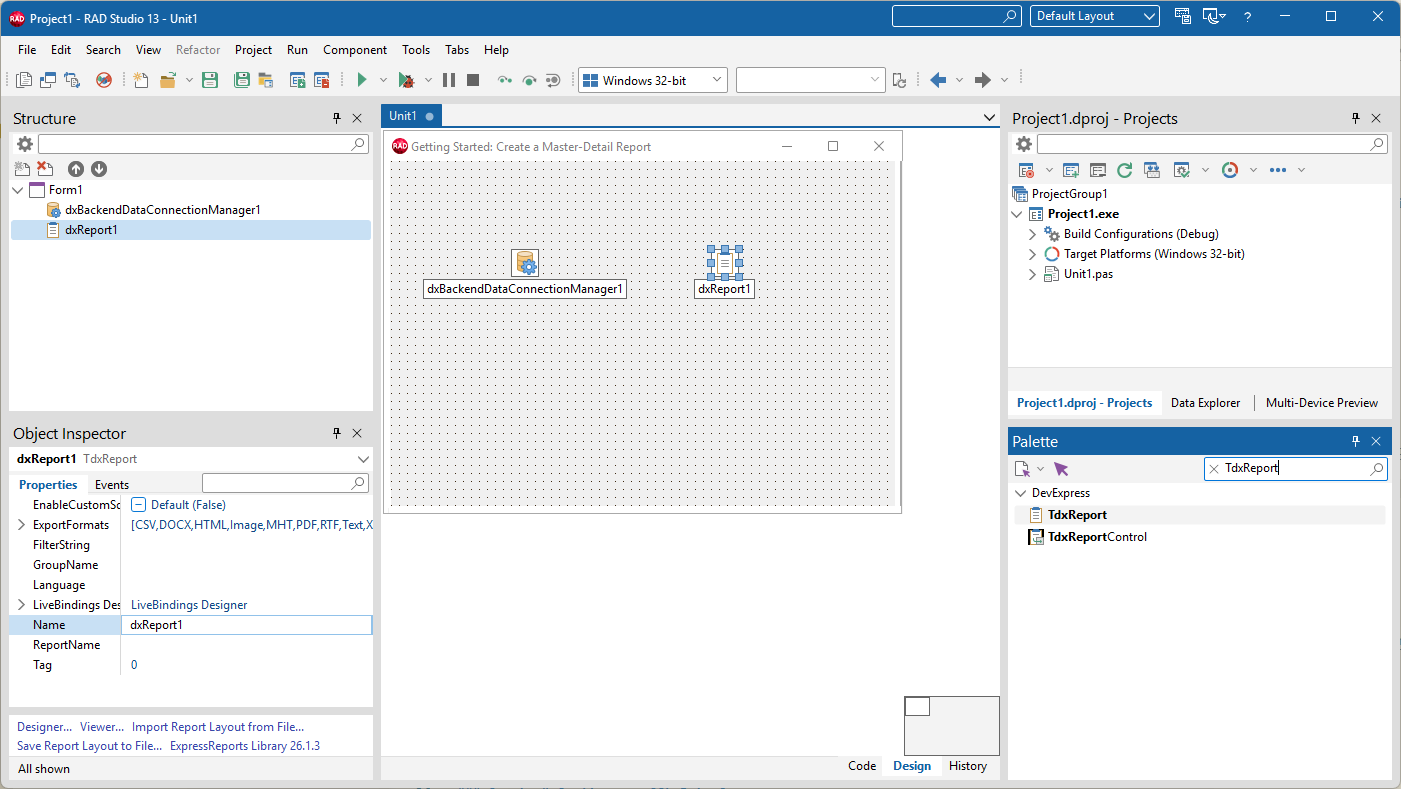Screen dimensions: 1401x789
Task: Pin the Palette panel
Action: click(x=1356, y=441)
